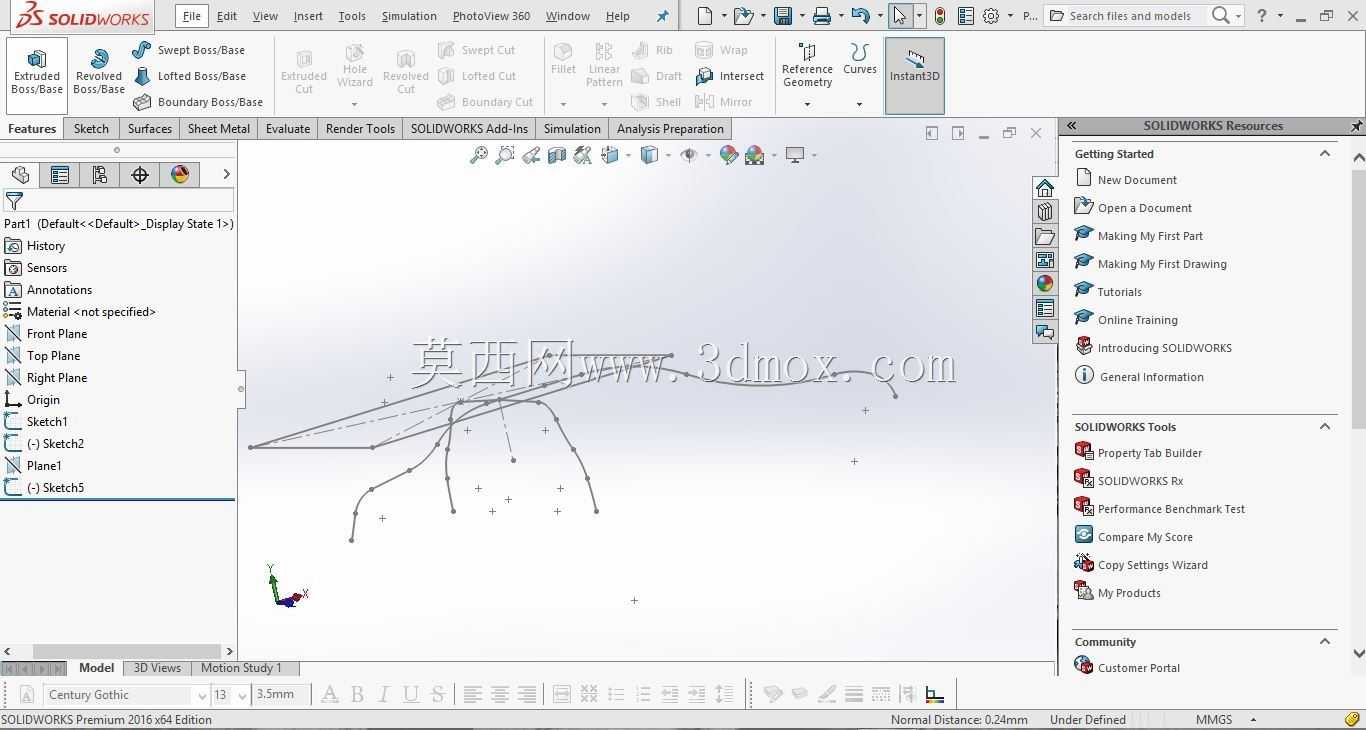Pick the Boundary Boss/Base tool
Screen dimensions: 1366x730
tap(198, 102)
